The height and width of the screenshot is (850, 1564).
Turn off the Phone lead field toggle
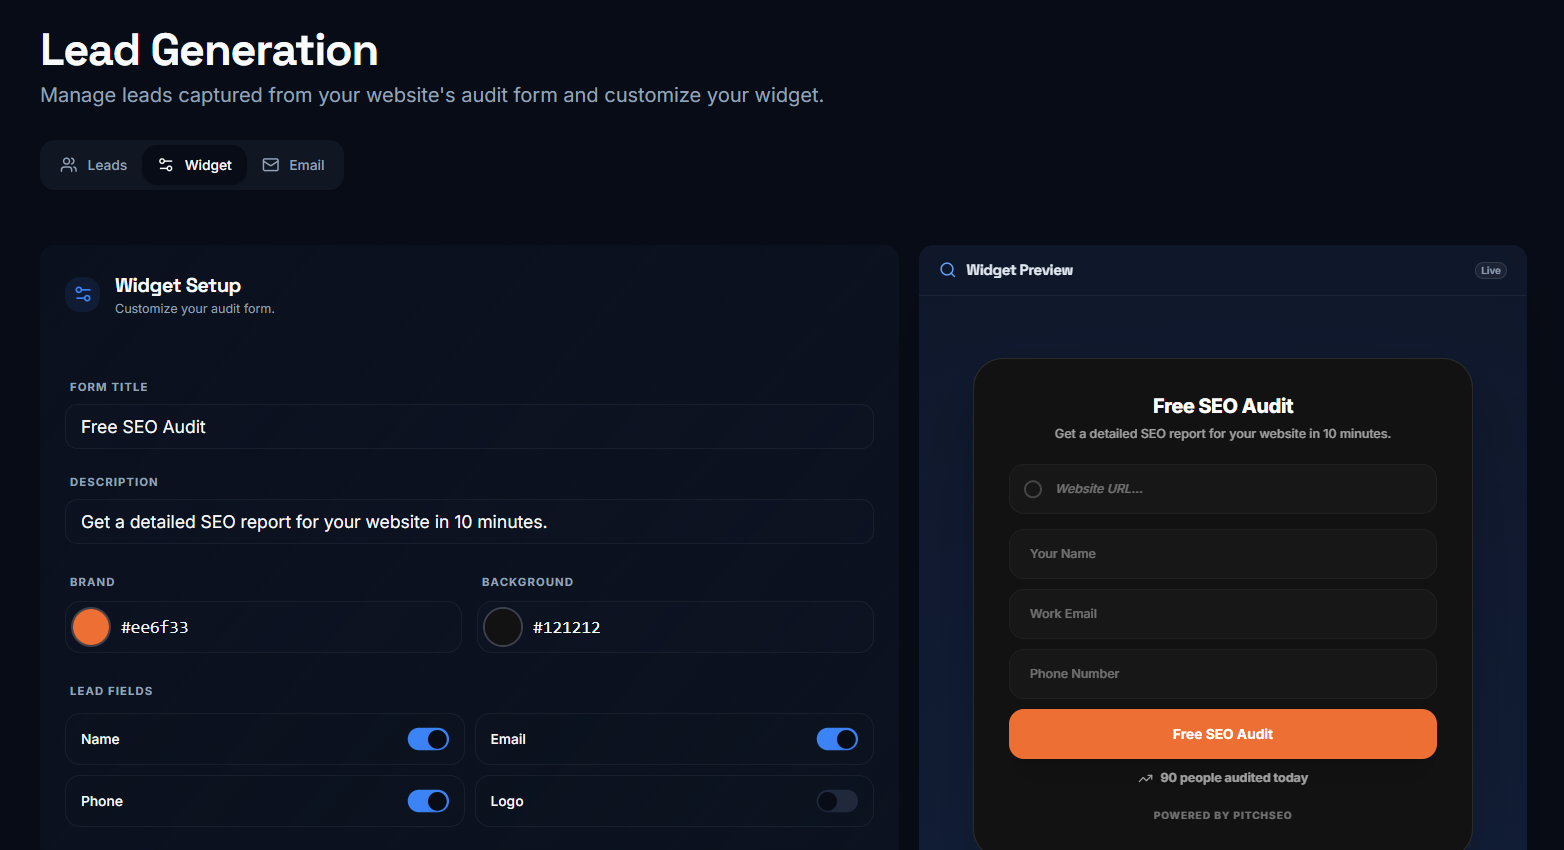428,801
